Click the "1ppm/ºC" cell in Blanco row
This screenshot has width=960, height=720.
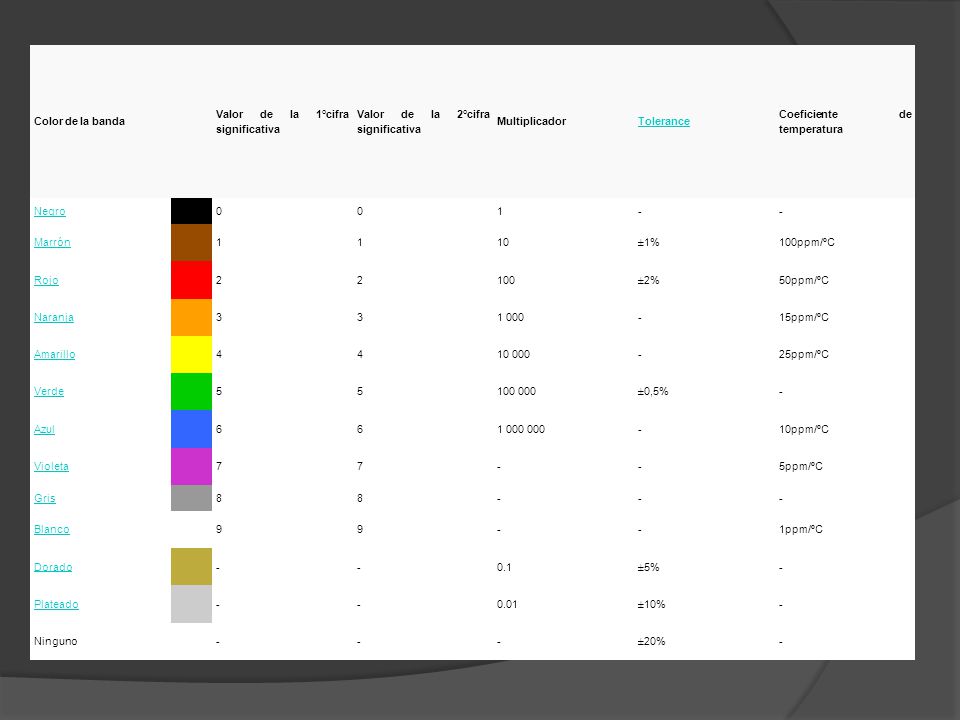coord(800,530)
